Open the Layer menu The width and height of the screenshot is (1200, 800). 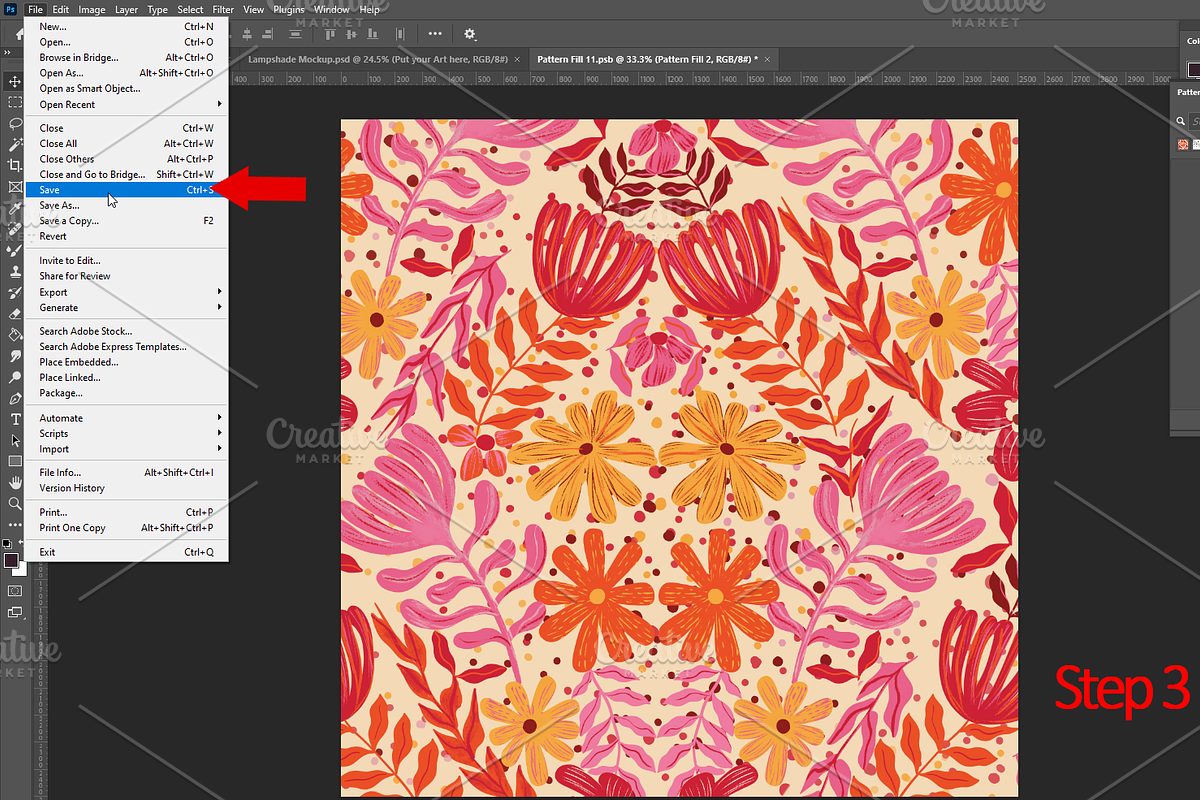pos(127,9)
